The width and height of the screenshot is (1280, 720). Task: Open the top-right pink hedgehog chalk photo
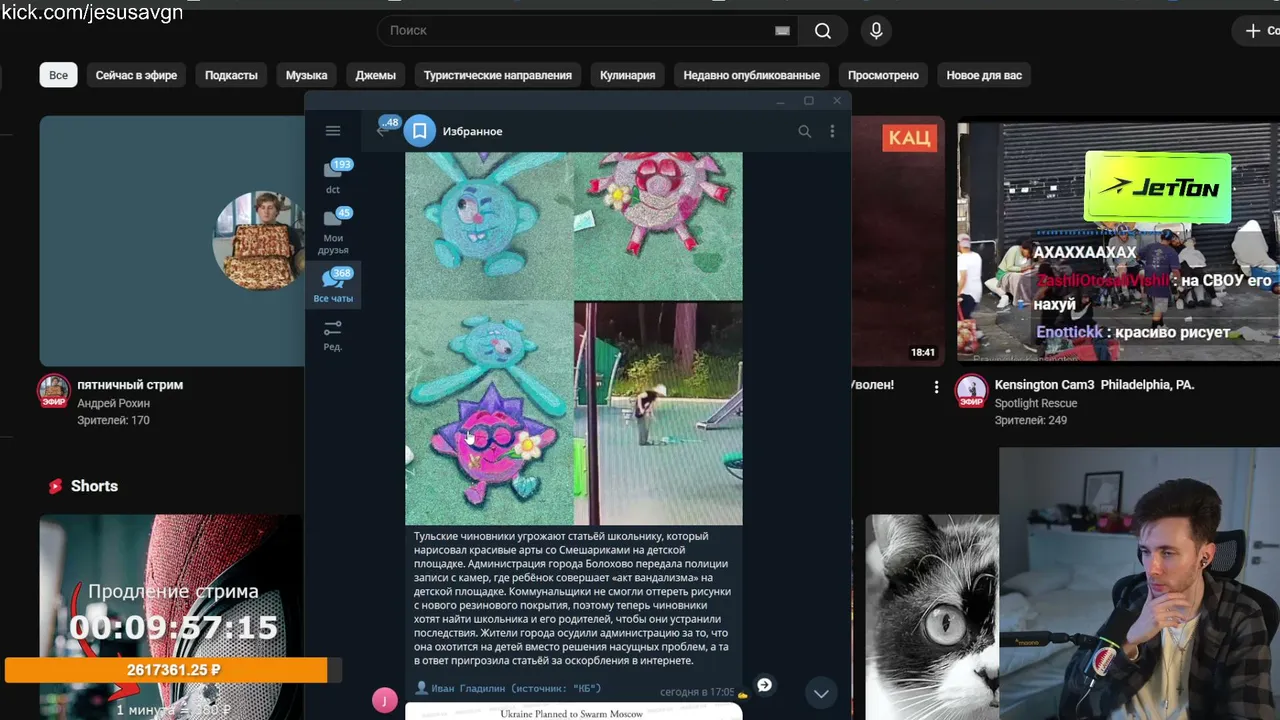pos(659,226)
